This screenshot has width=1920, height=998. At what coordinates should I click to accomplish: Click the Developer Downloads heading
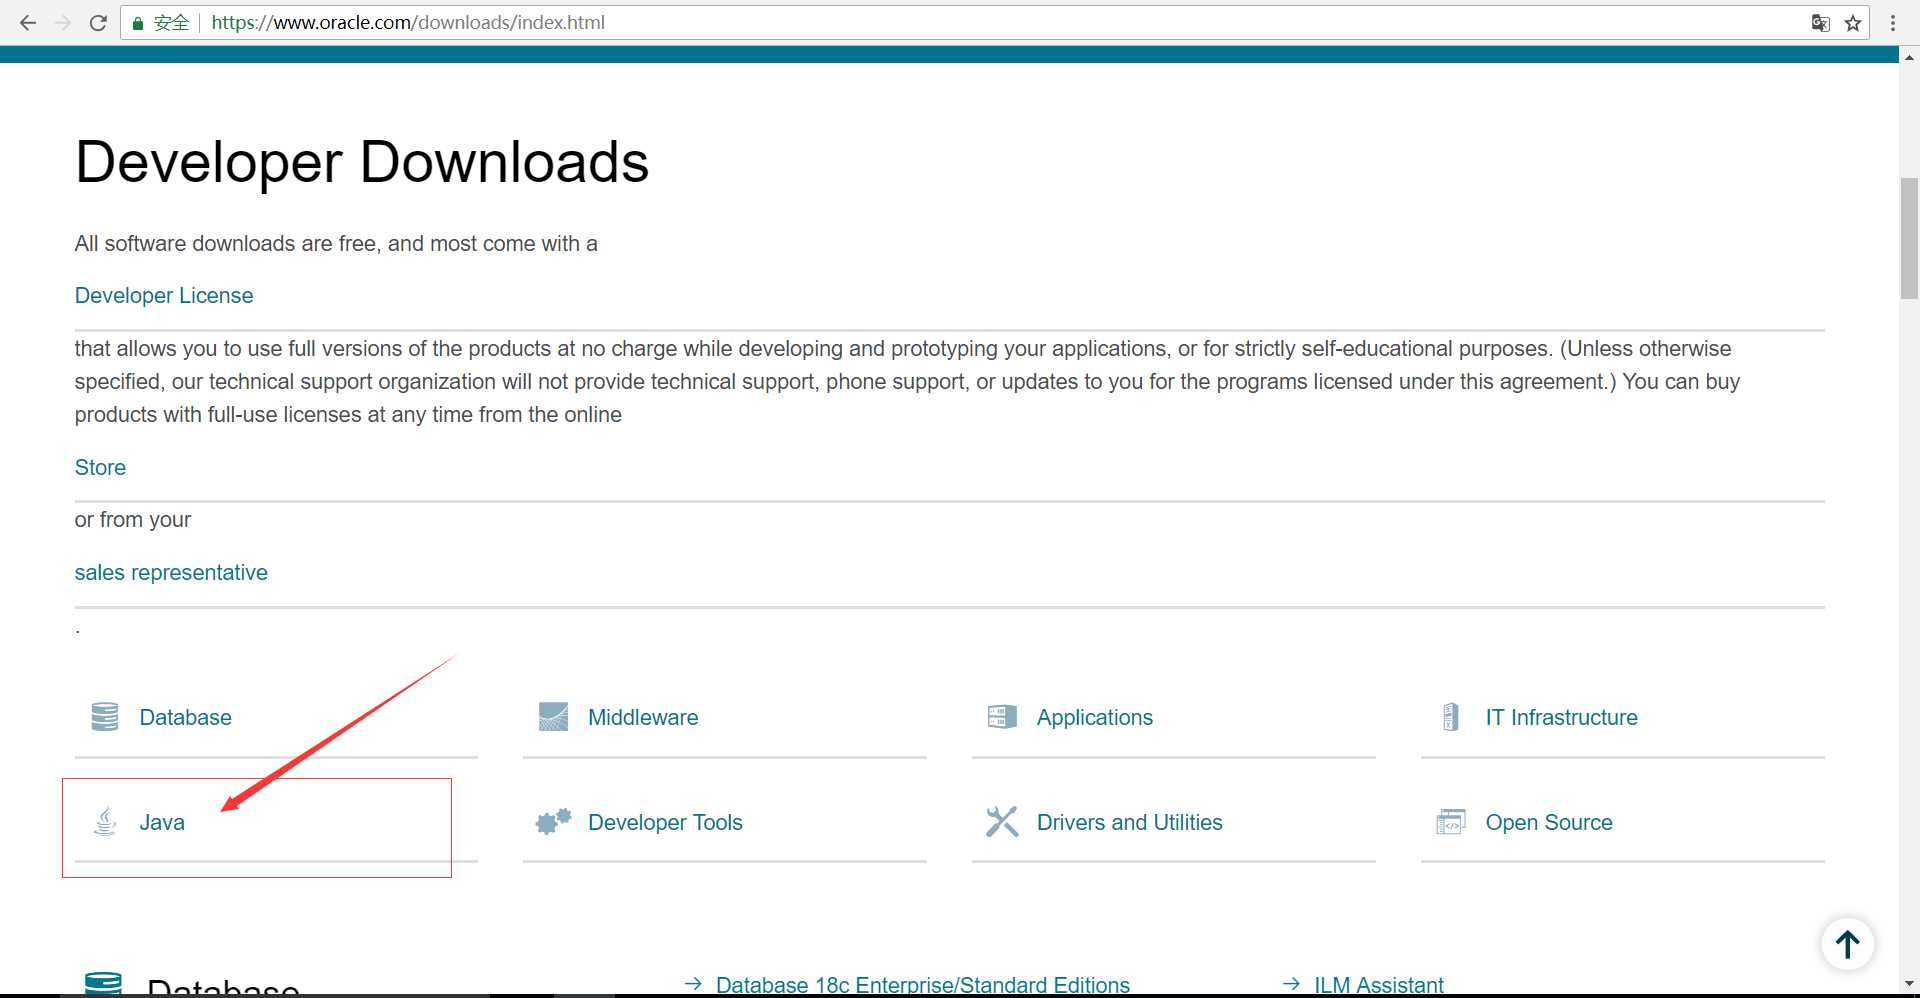[x=362, y=162]
